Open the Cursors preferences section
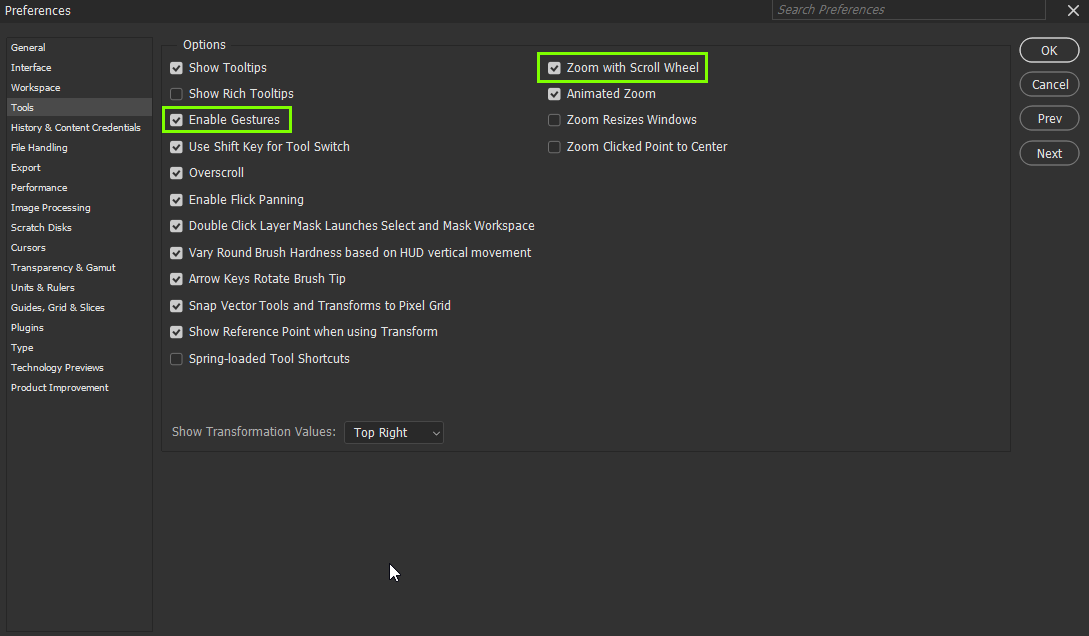This screenshot has height=636, width=1089. click(x=28, y=247)
